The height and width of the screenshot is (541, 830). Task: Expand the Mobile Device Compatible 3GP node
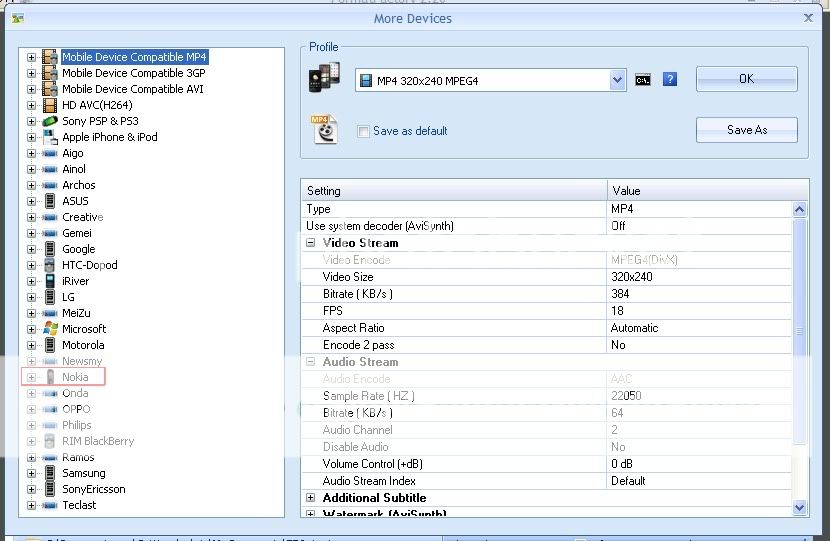click(31, 73)
